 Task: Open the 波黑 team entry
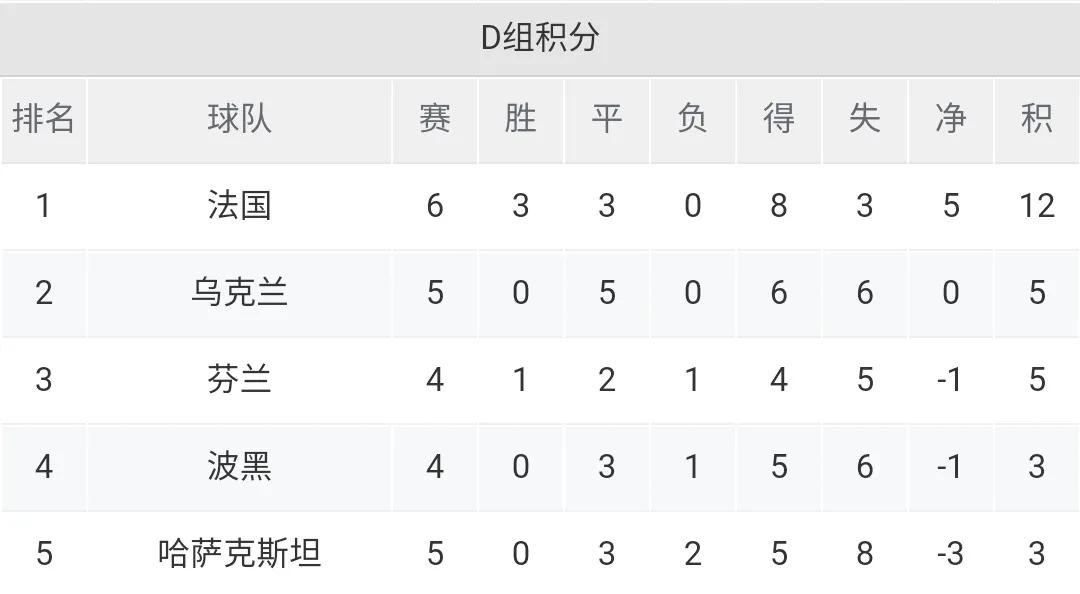pos(239,467)
